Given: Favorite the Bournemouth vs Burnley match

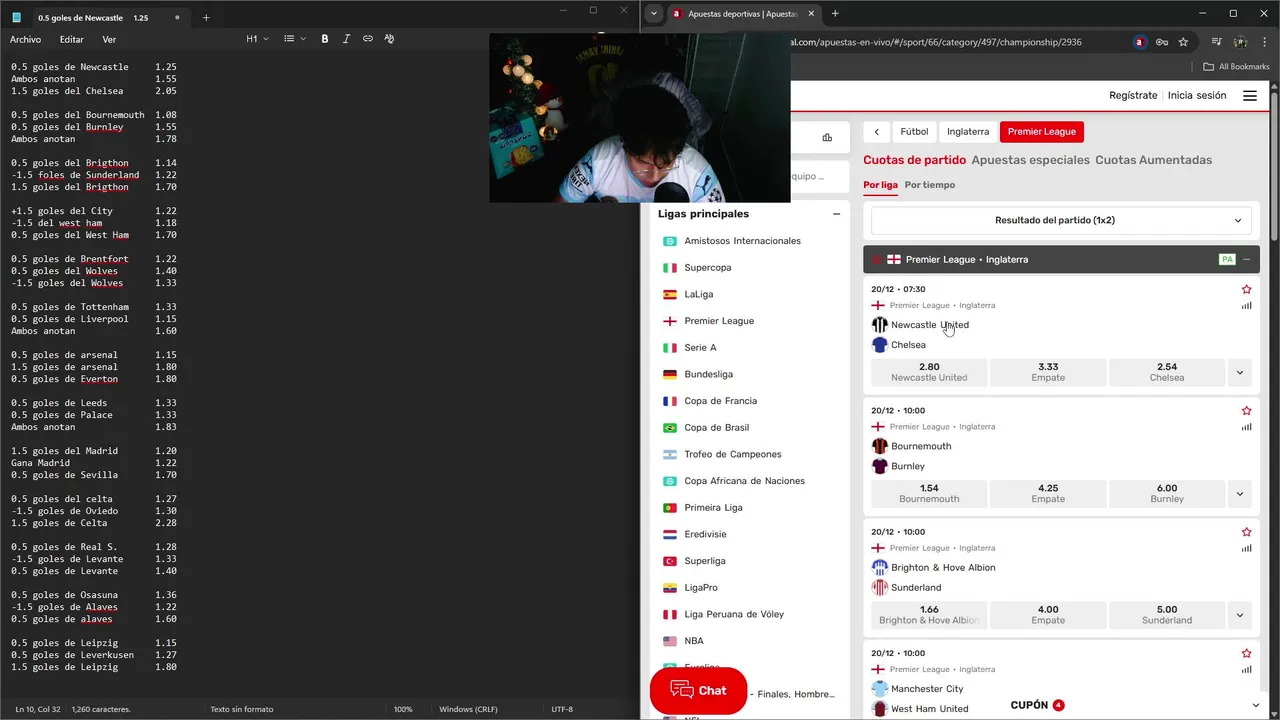Looking at the screenshot, I should click(x=1246, y=411).
